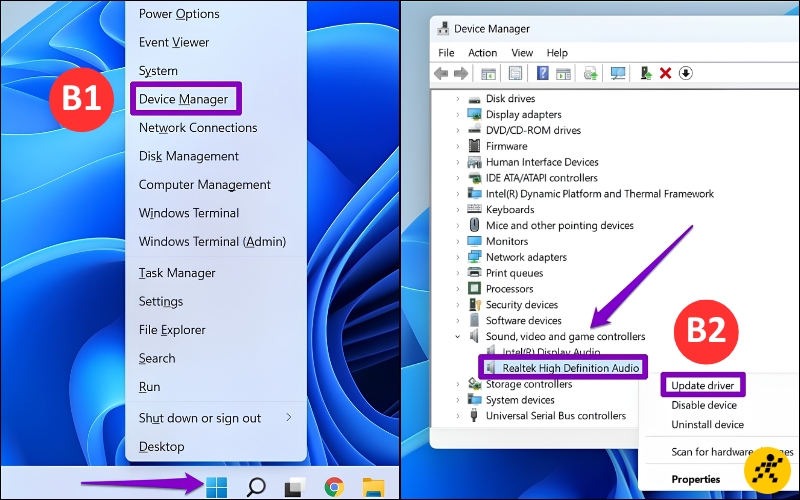The height and width of the screenshot is (500, 800).
Task: Open Task View icon on taskbar
Action: click(x=295, y=487)
